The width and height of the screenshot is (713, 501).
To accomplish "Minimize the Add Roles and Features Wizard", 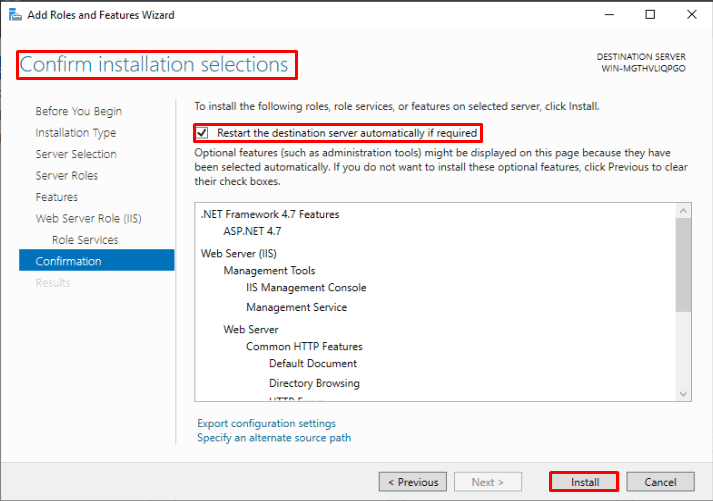I will (x=605, y=15).
